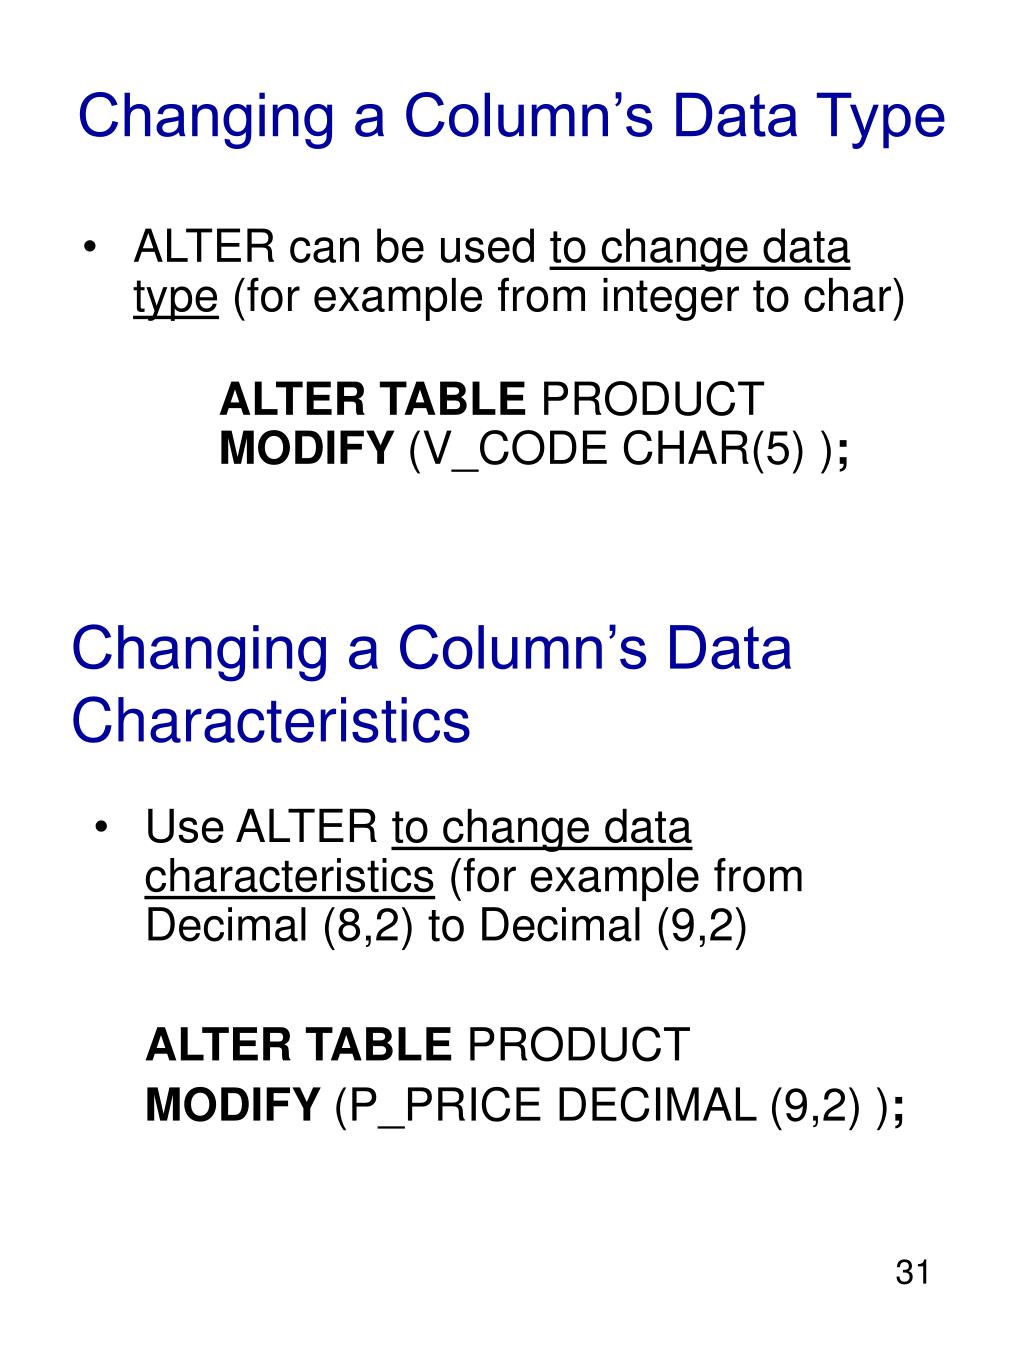Click the title Changing a Column's Data Type
This screenshot has height=1365, width=1024.
(511, 117)
